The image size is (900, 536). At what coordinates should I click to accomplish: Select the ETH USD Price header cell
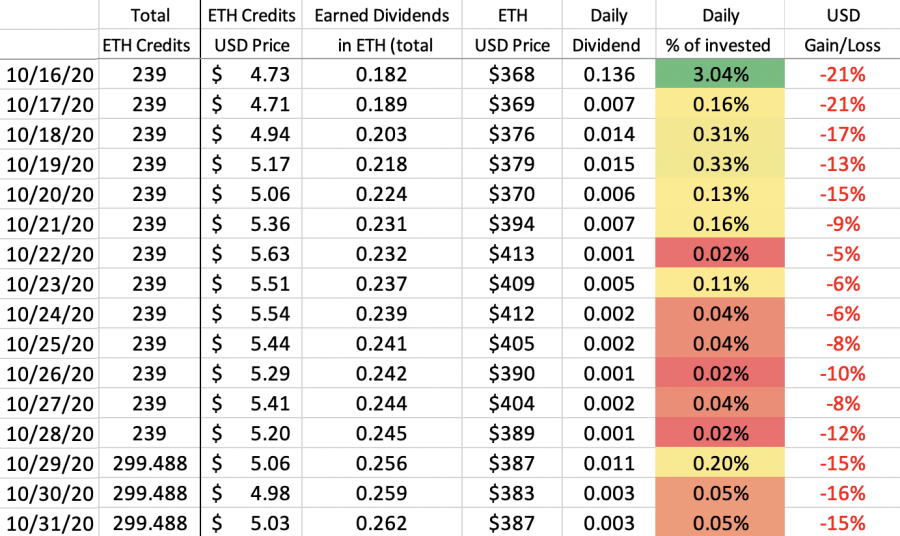point(512,30)
